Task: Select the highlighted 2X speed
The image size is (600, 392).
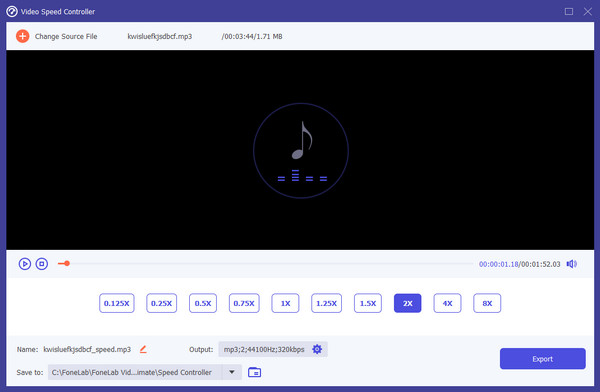Action: [x=408, y=303]
